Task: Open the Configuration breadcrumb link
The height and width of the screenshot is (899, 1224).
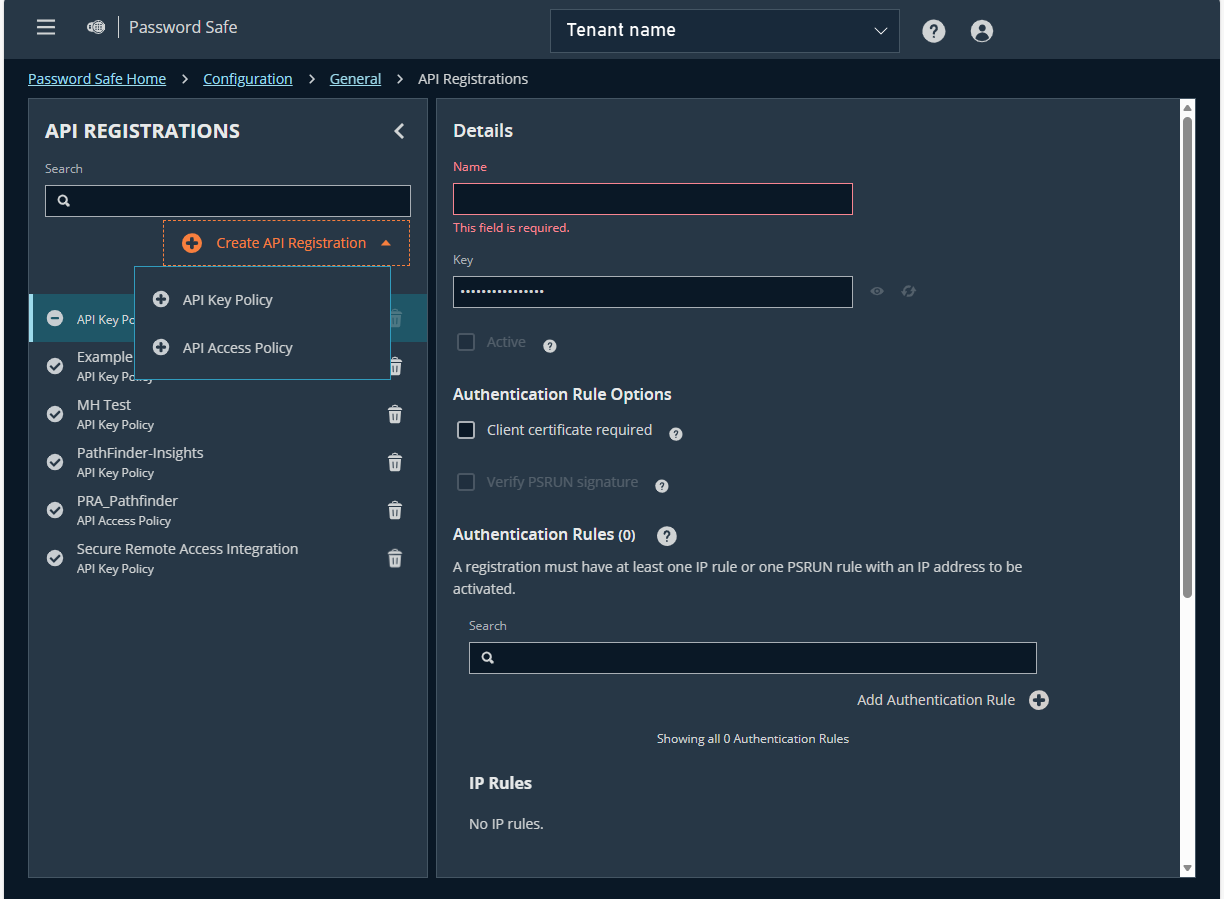Action: [248, 79]
